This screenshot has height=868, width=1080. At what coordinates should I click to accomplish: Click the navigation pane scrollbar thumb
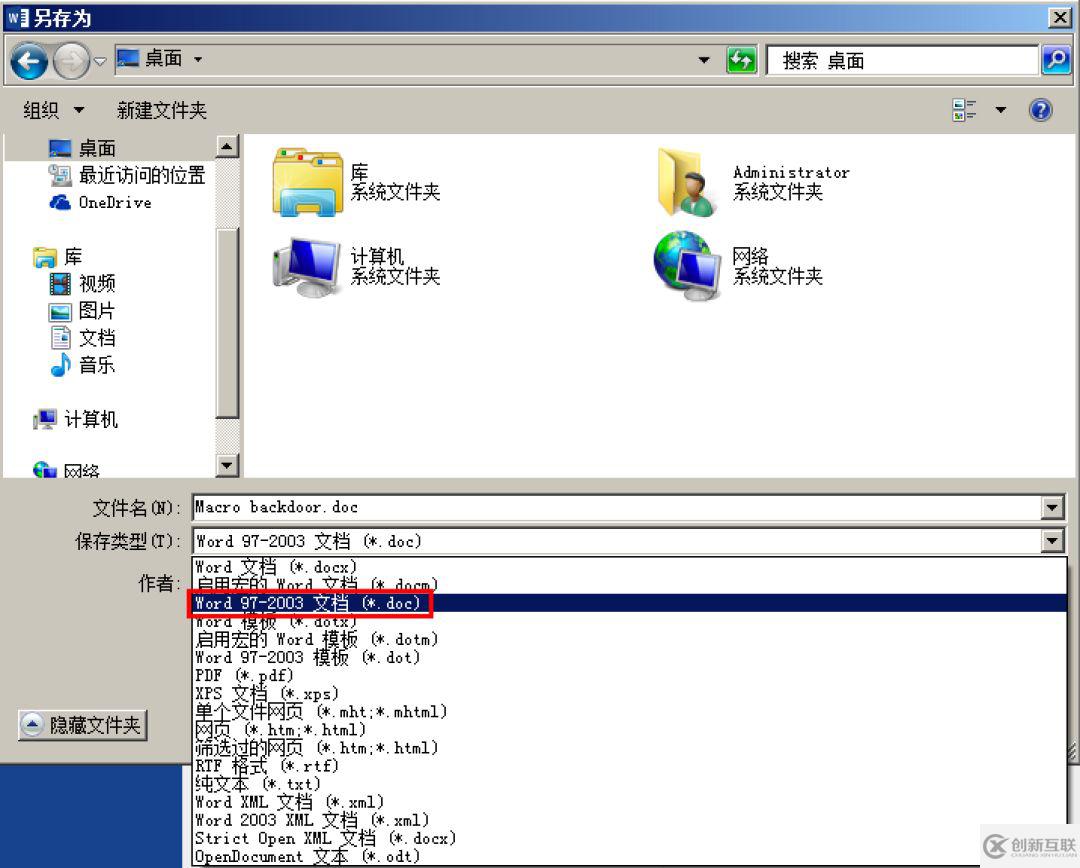pos(227,322)
